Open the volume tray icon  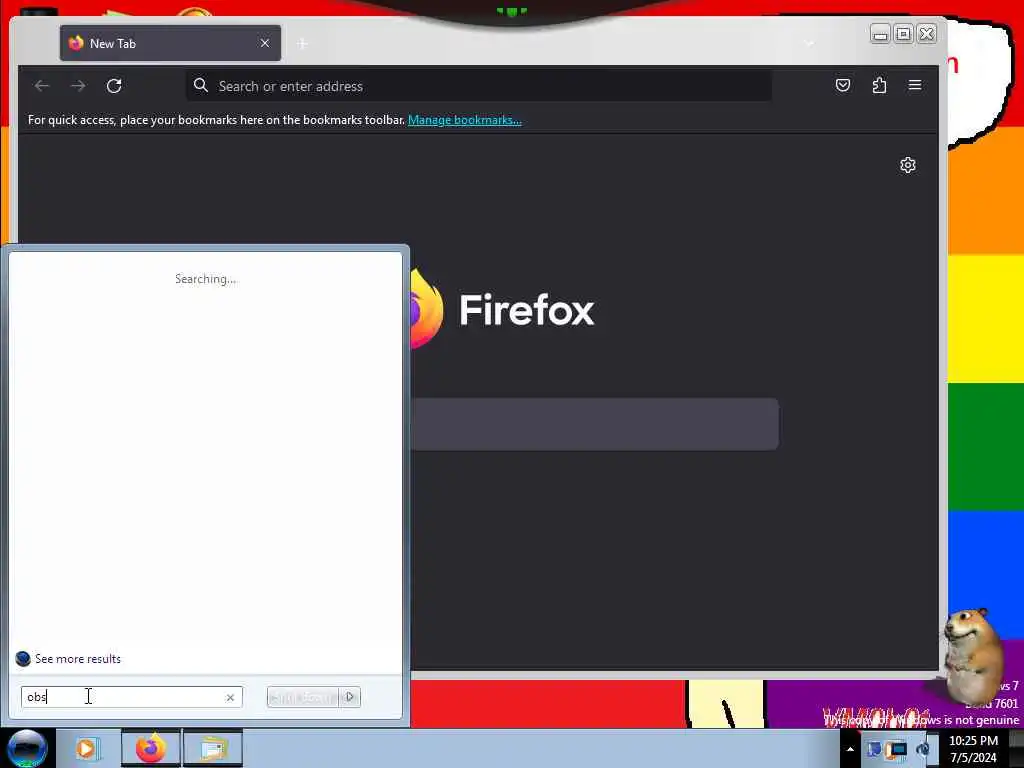point(923,749)
